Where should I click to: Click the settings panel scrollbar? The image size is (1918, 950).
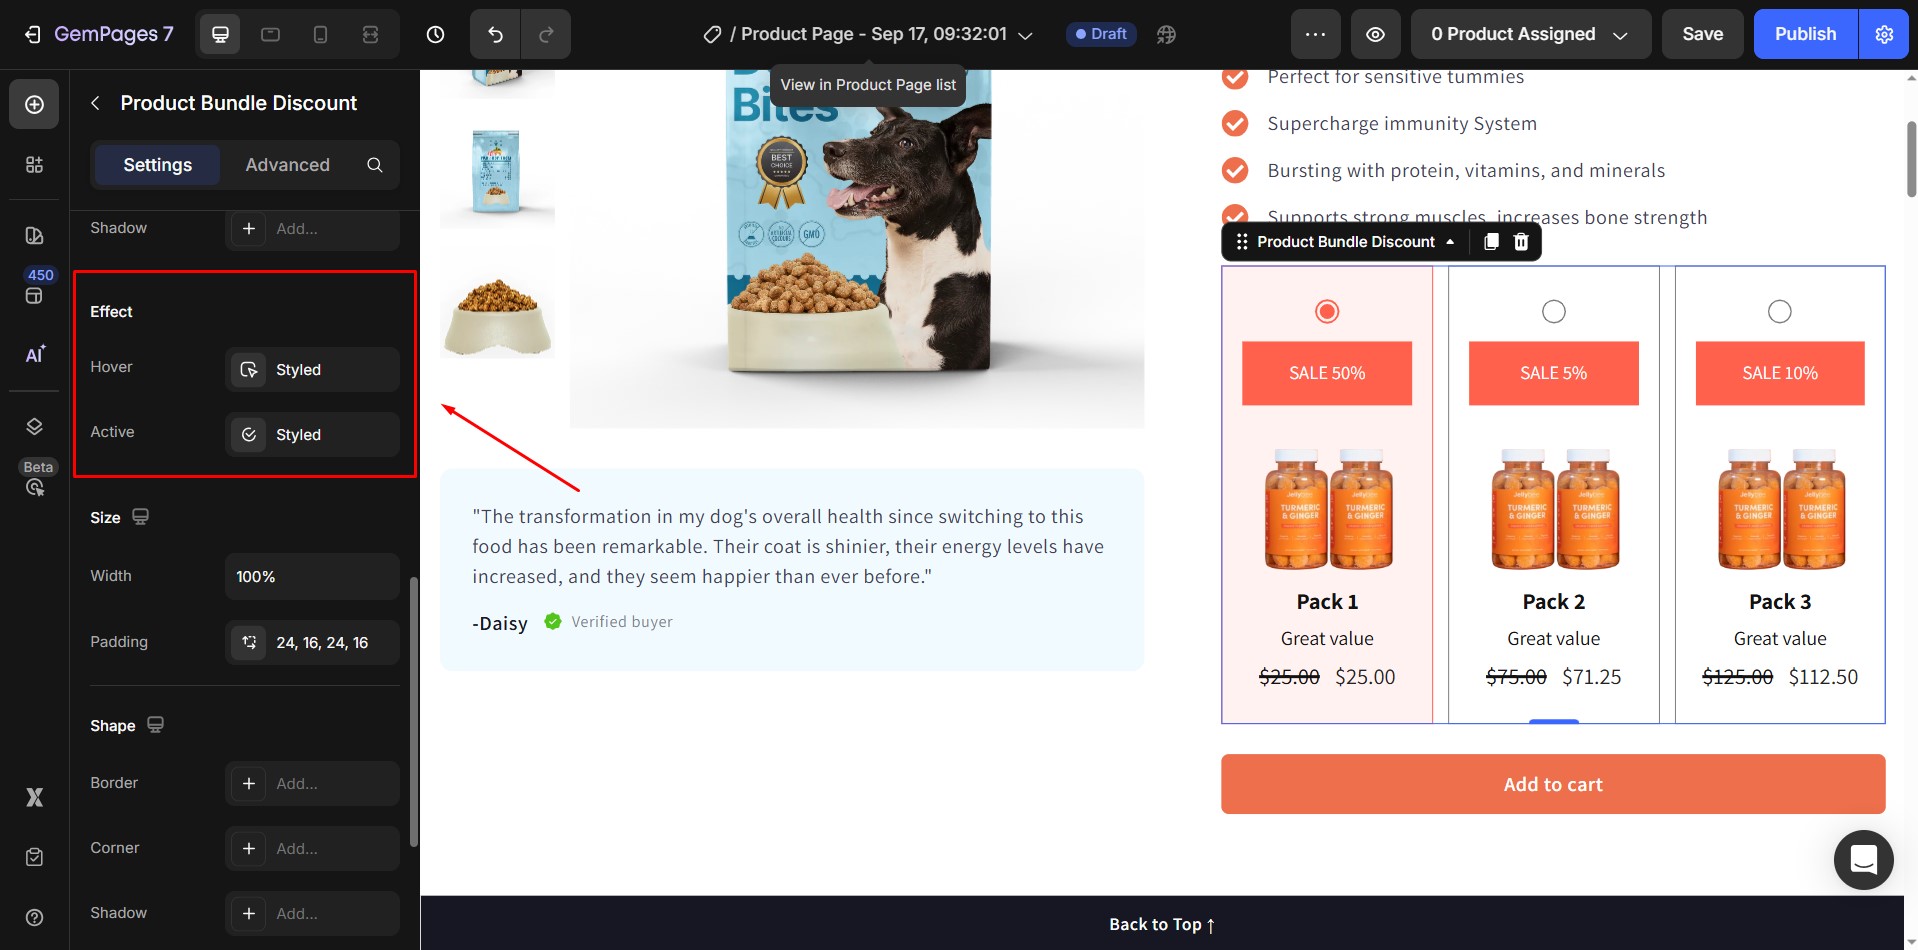point(414,712)
